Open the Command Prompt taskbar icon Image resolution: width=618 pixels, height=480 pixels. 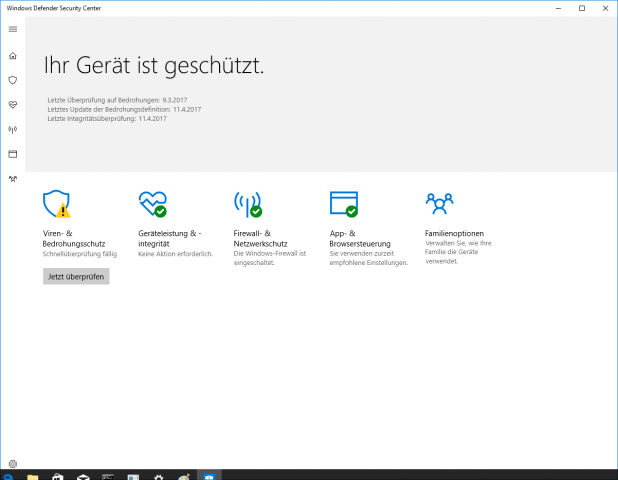coord(108,477)
